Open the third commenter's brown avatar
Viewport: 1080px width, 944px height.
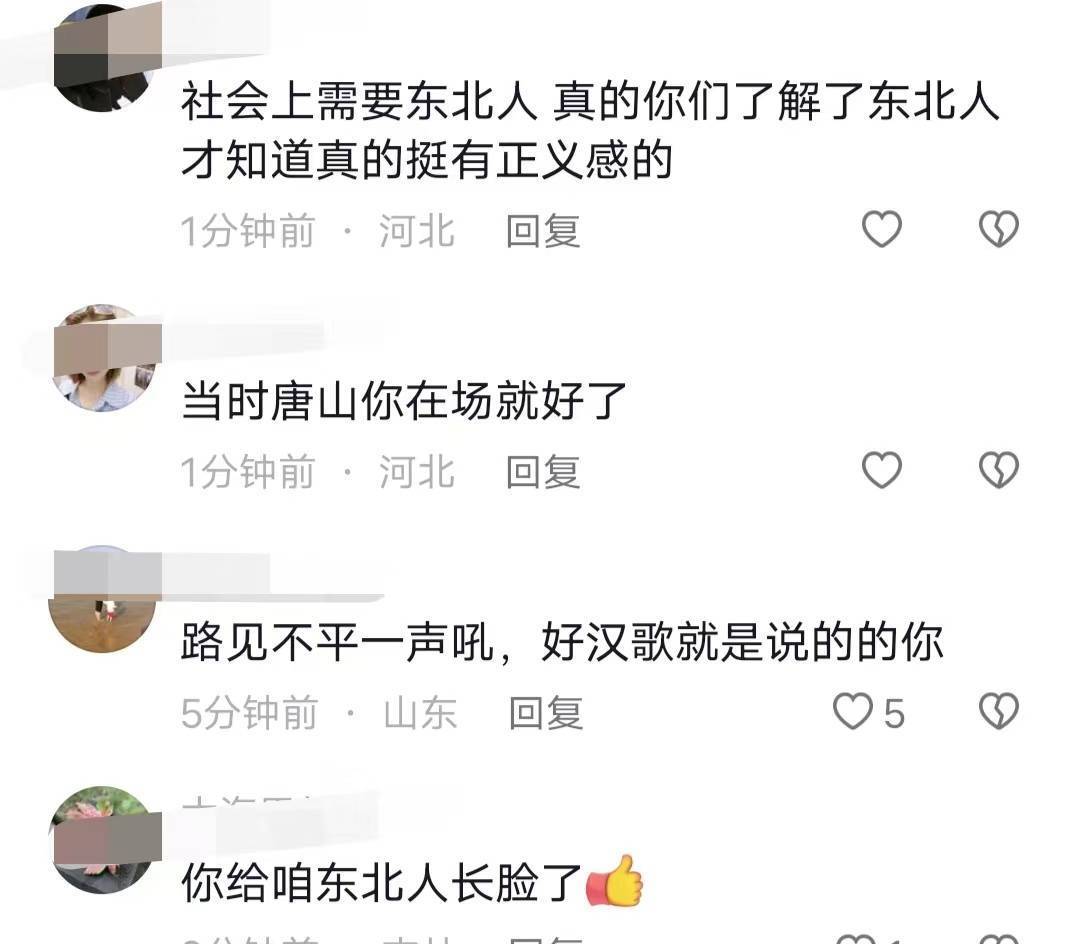[102, 600]
